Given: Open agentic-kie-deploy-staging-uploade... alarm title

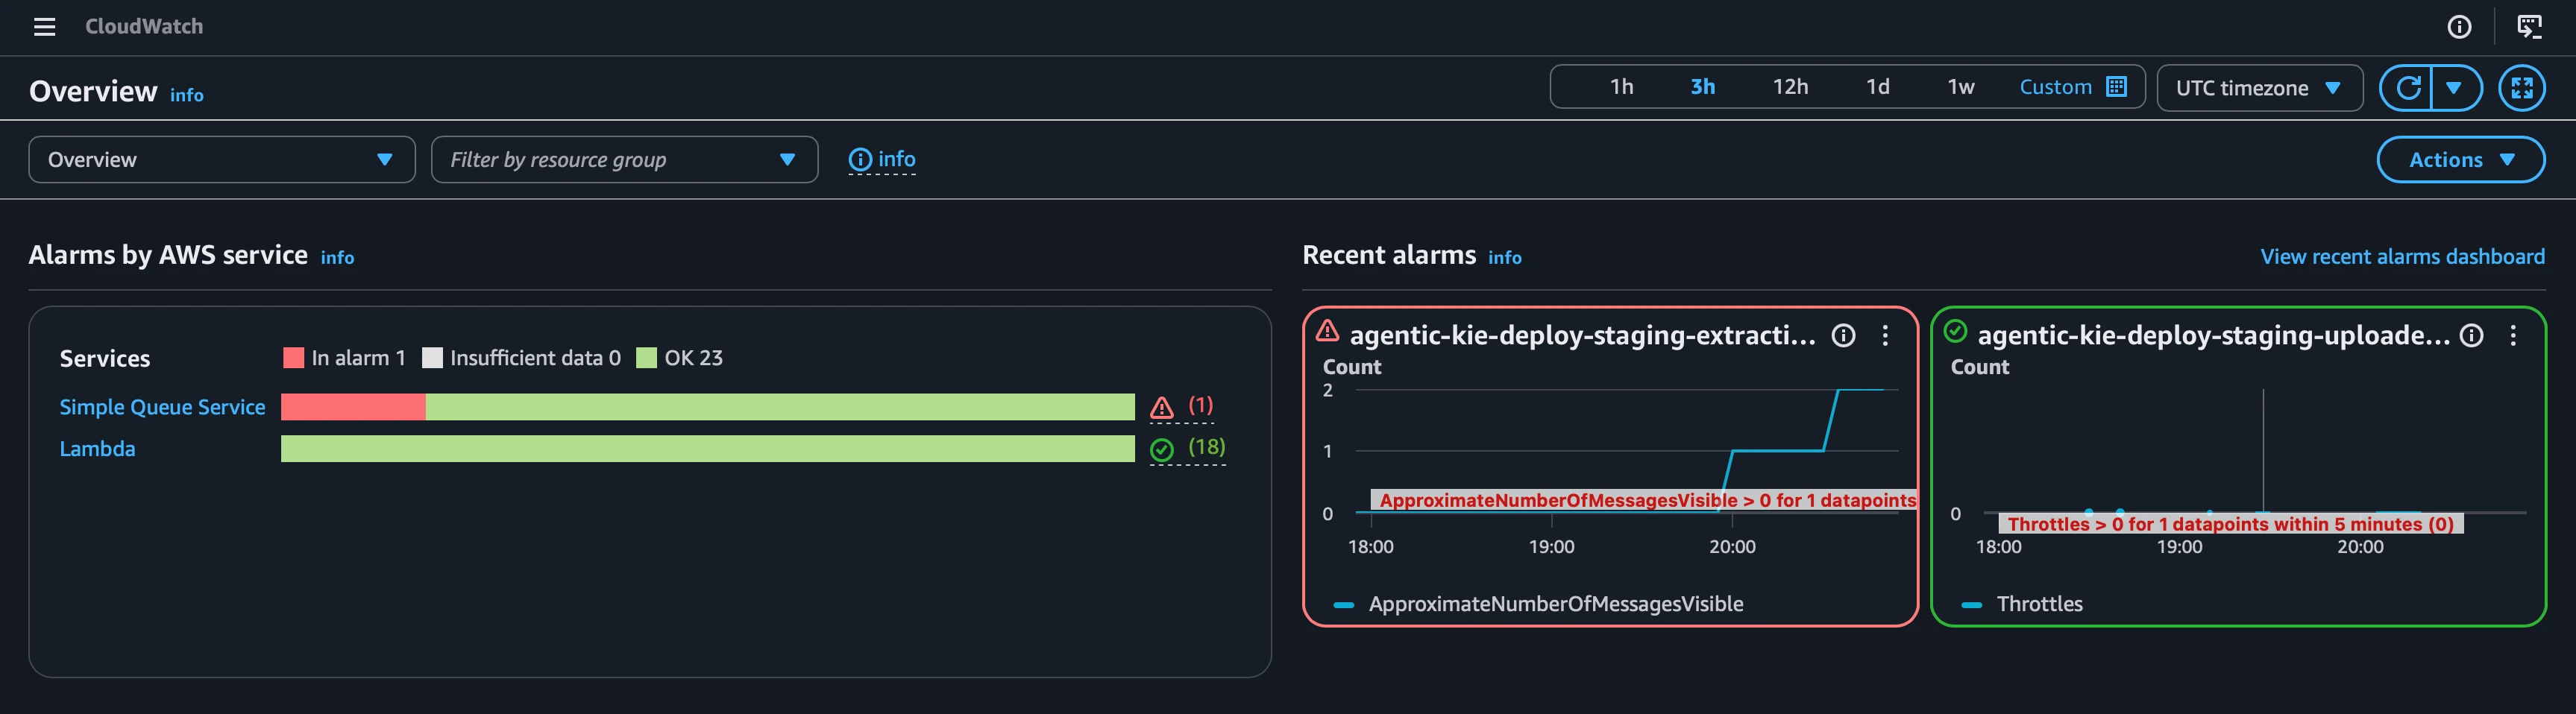Looking at the screenshot, I should coord(2213,335).
